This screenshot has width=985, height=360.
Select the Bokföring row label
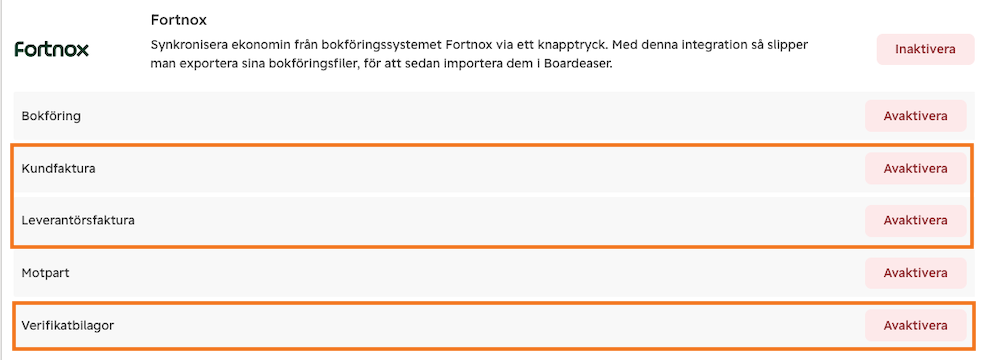(x=51, y=116)
